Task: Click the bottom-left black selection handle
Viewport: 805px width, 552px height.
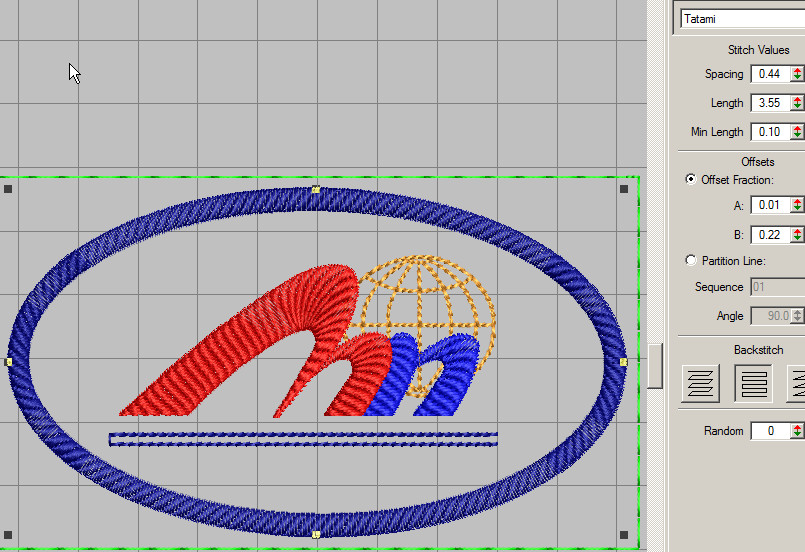Action: [x=8, y=535]
